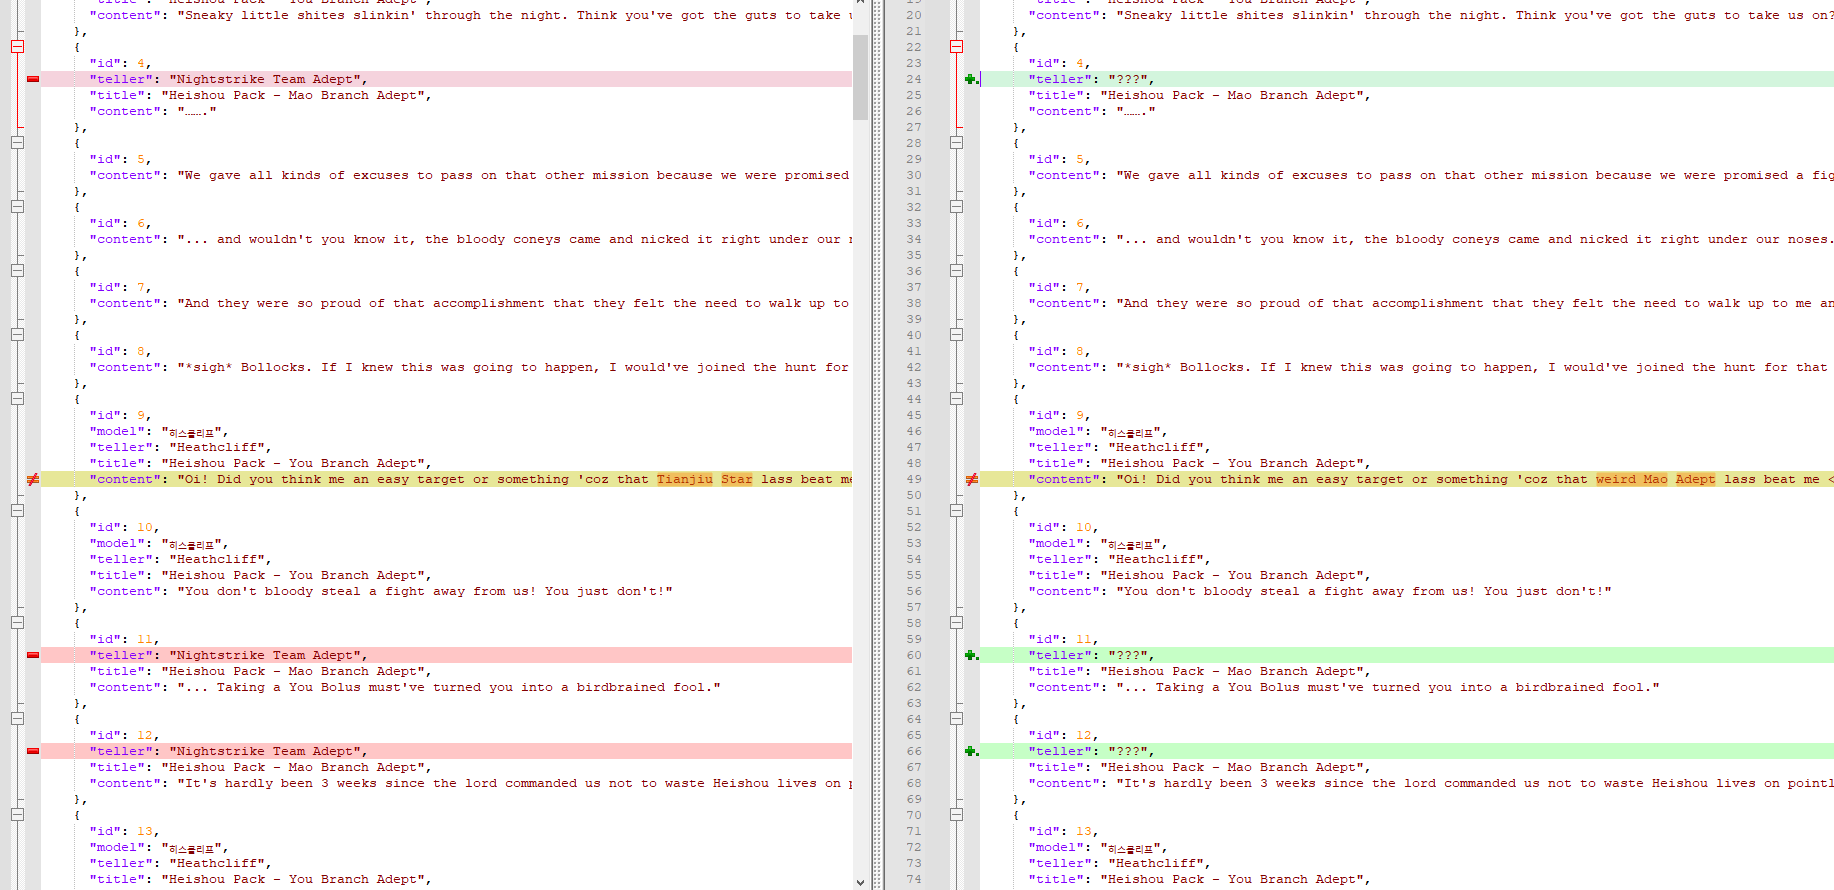Collapse the id 11 block in the left pane
Screen dimensions: 1834x890
[x=17, y=623]
